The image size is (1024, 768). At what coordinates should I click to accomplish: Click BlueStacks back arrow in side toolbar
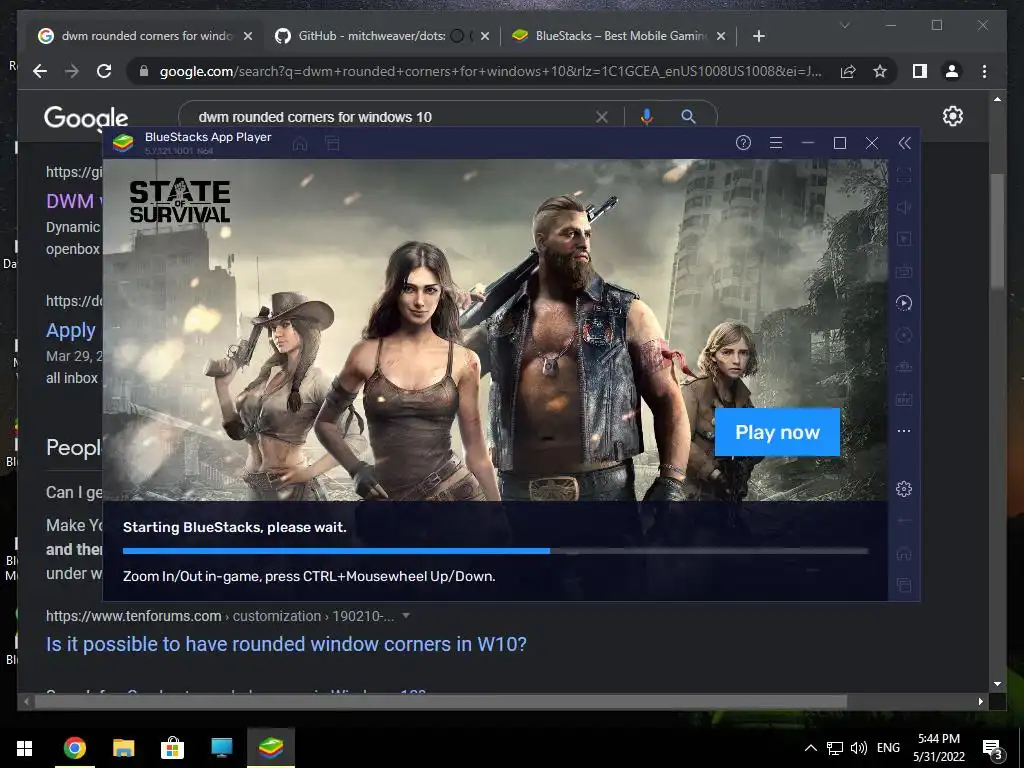pos(904,521)
